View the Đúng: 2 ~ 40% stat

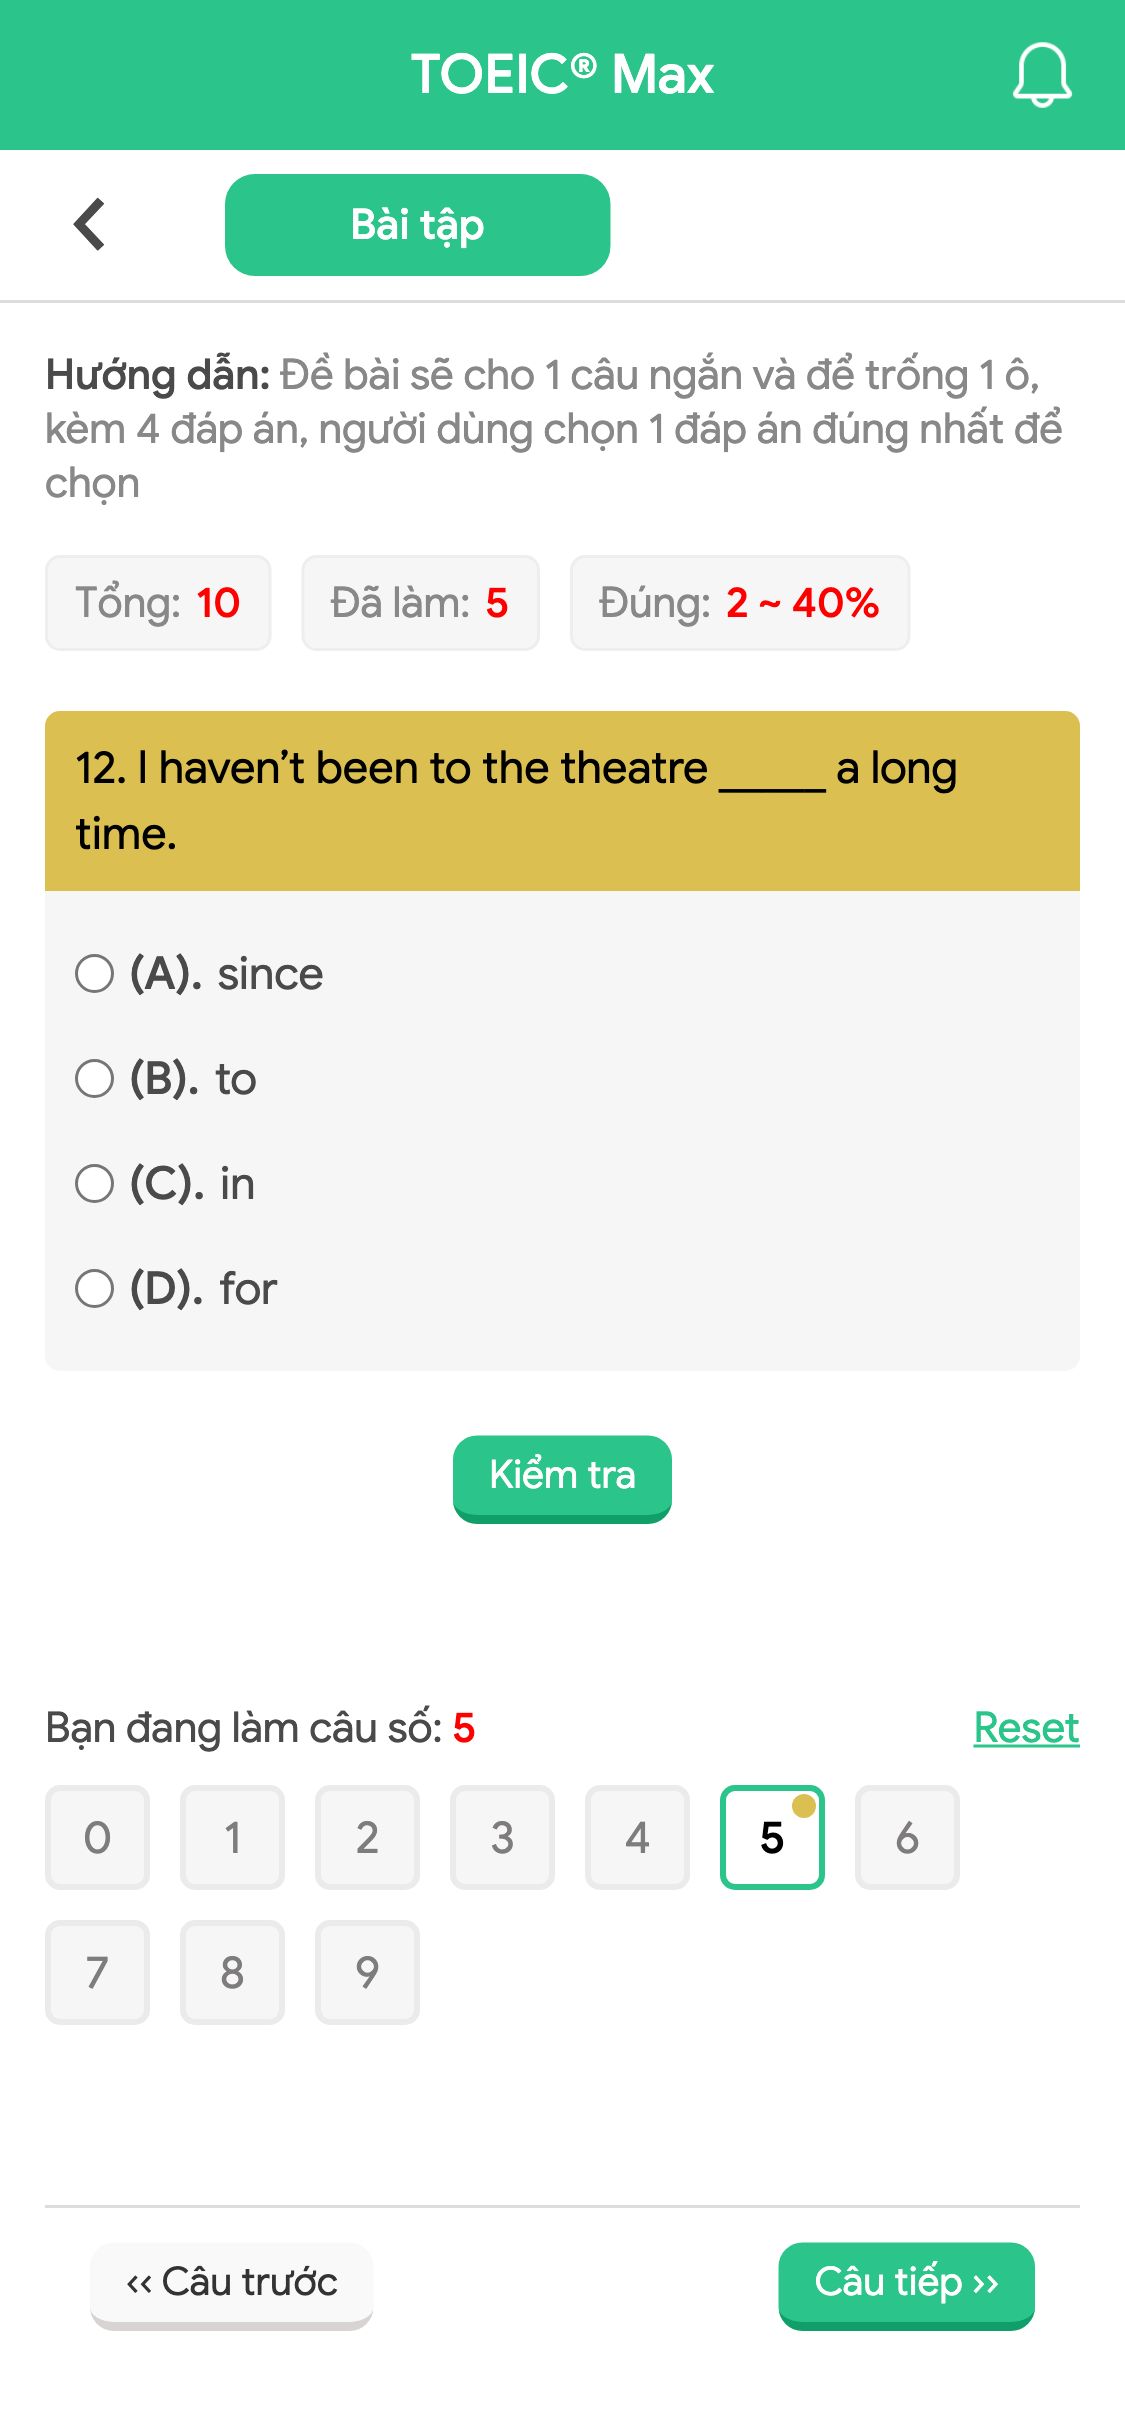click(x=741, y=602)
